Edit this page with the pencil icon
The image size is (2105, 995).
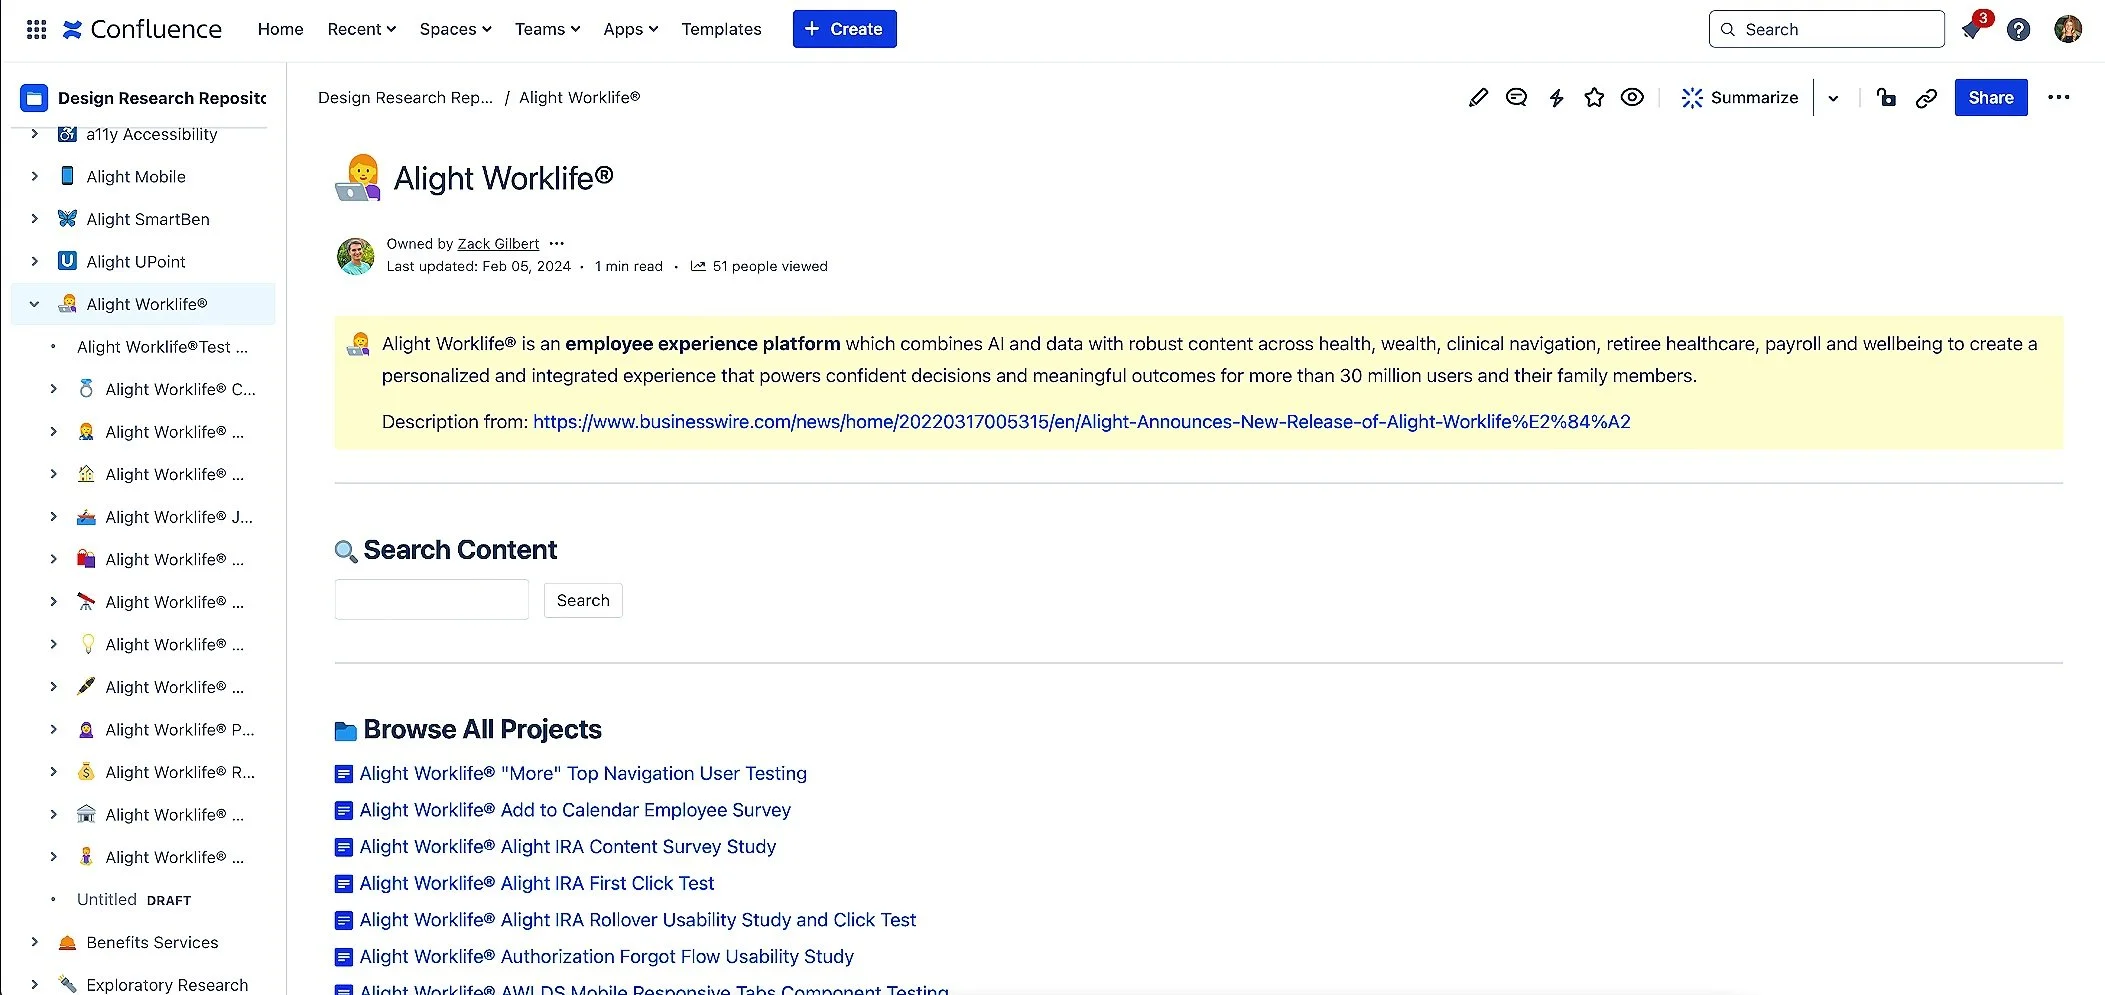(x=1478, y=97)
